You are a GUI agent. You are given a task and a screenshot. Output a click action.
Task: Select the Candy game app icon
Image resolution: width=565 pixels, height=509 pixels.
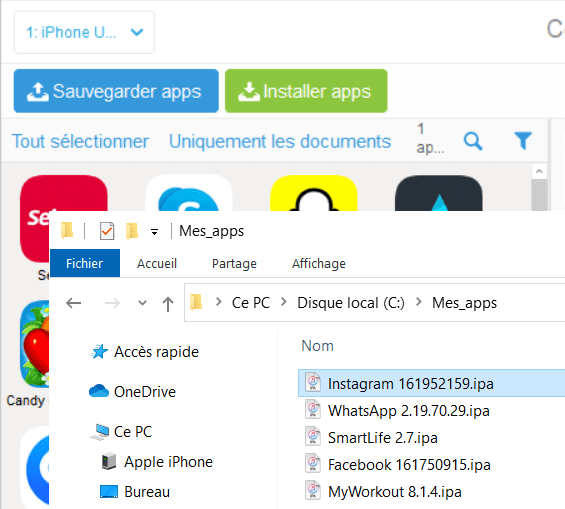(x=35, y=344)
